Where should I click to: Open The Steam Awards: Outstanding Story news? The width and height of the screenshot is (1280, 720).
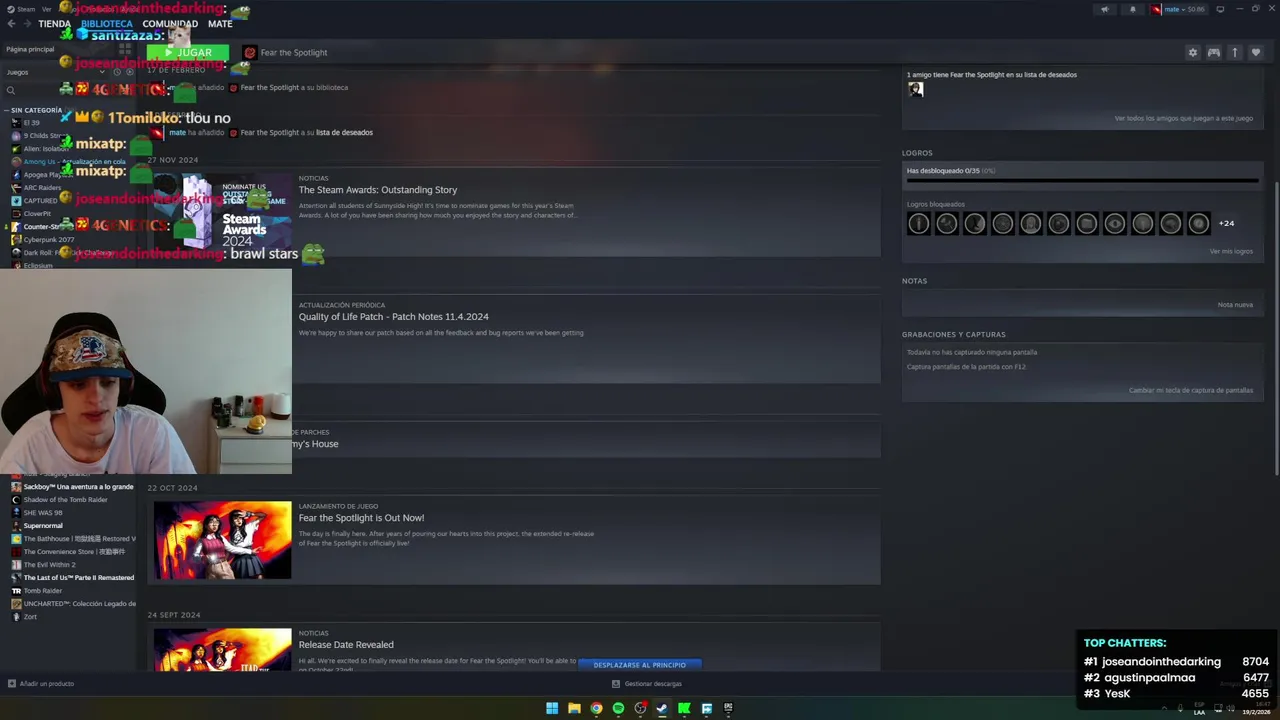point(378,190)
